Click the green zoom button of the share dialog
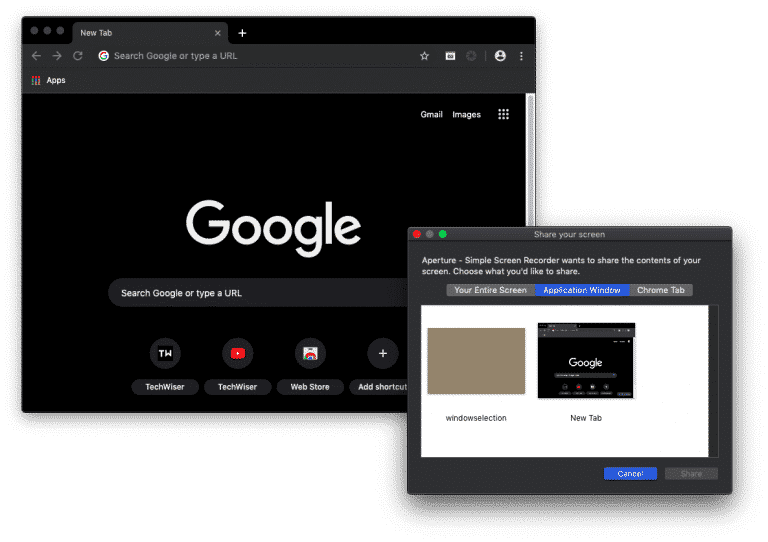This screenshot has width=768, height=542. 443,234
